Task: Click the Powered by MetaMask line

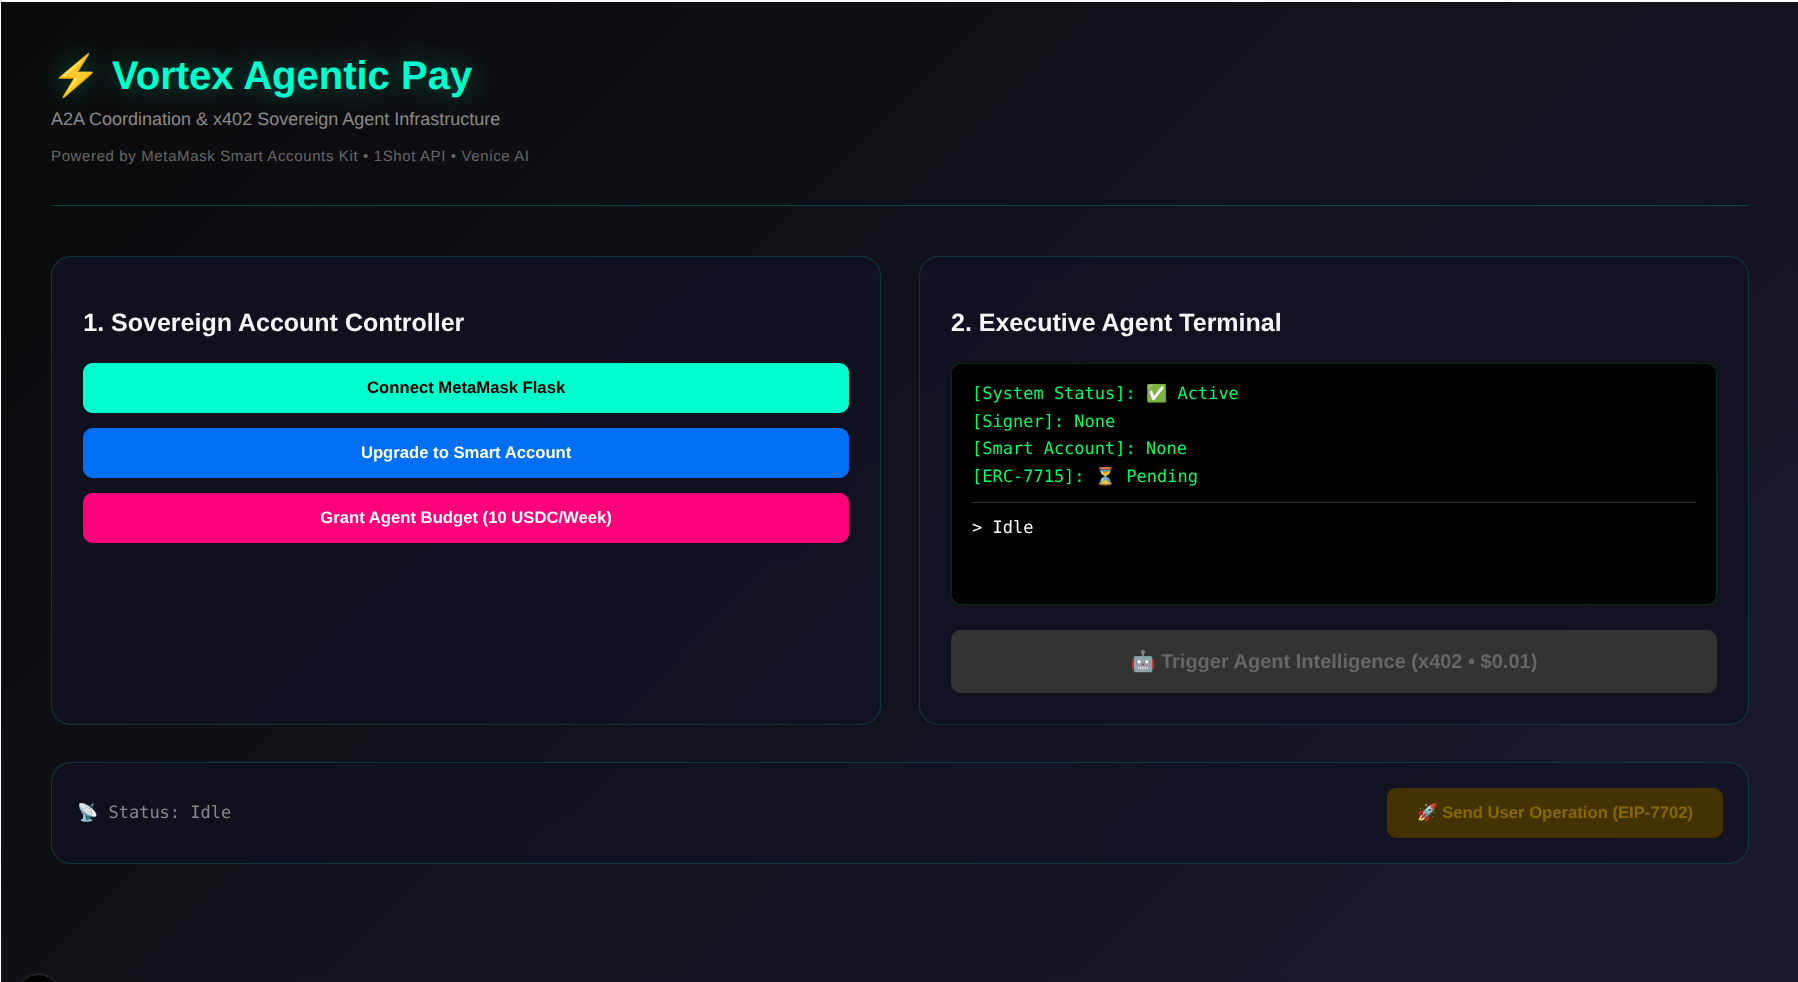Action: click(290, 156)
